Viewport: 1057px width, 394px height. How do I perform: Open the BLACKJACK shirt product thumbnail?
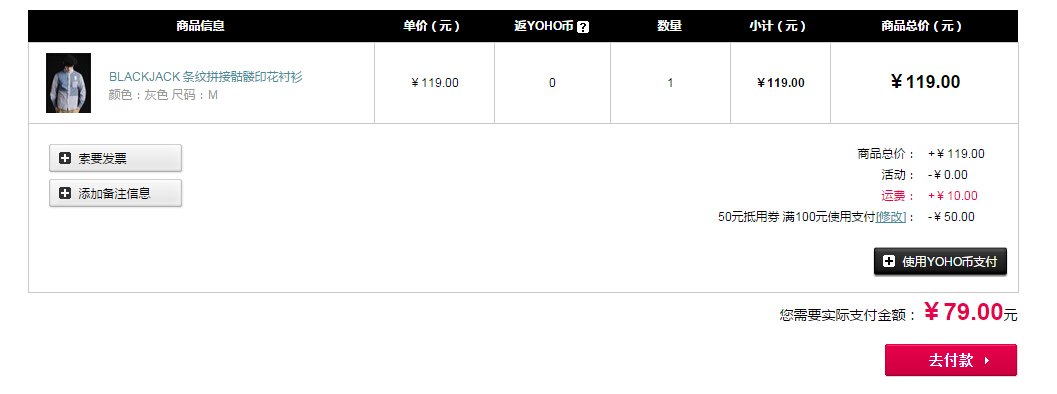pyautogui.click(x=68, y=83)
